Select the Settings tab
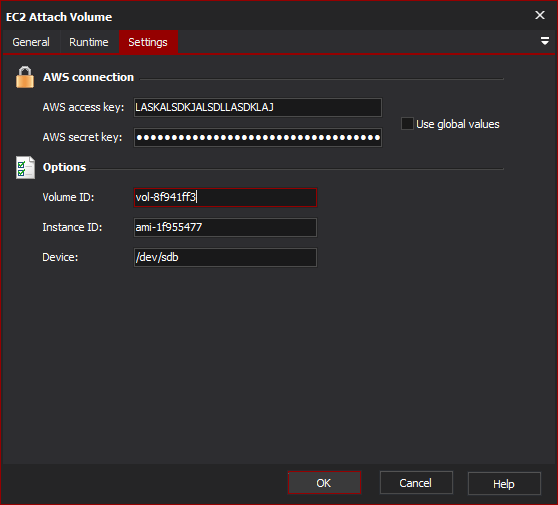 pyautogui.click(x=148, y=42)
